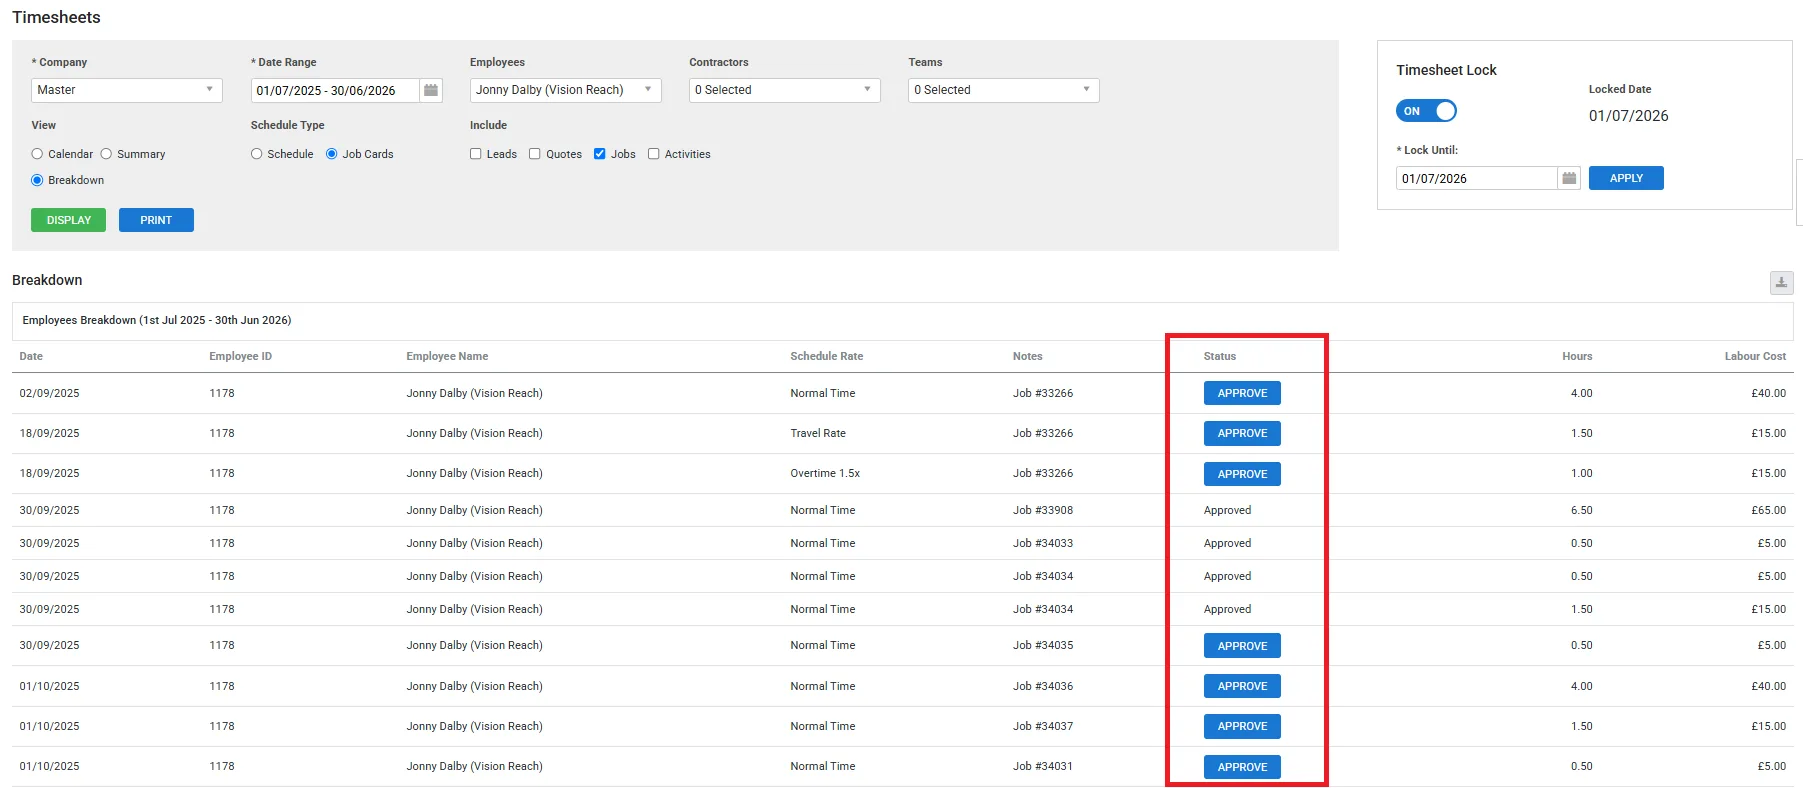Image resolution: width=1803 pixels, height=788 pixels.
Task: Click the green DISPLAY button
Action: tap(68, 220)
